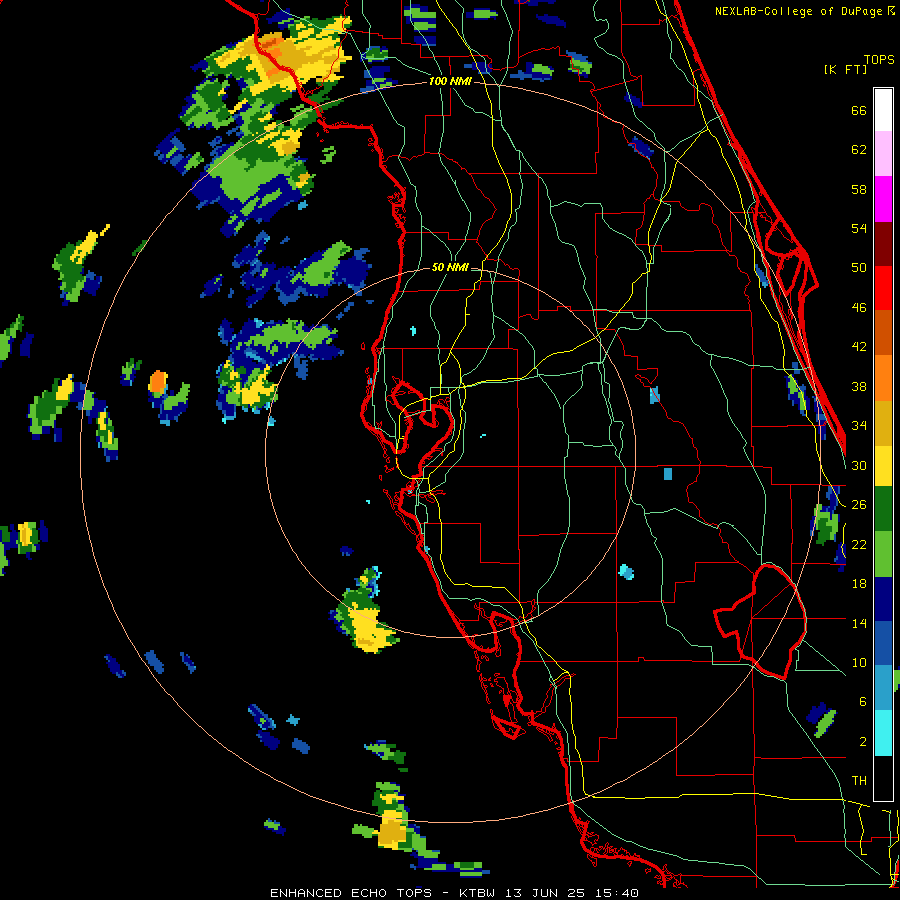Click the [K FT] units label
This screenshot has height=900, width=900.
(845, 69)
